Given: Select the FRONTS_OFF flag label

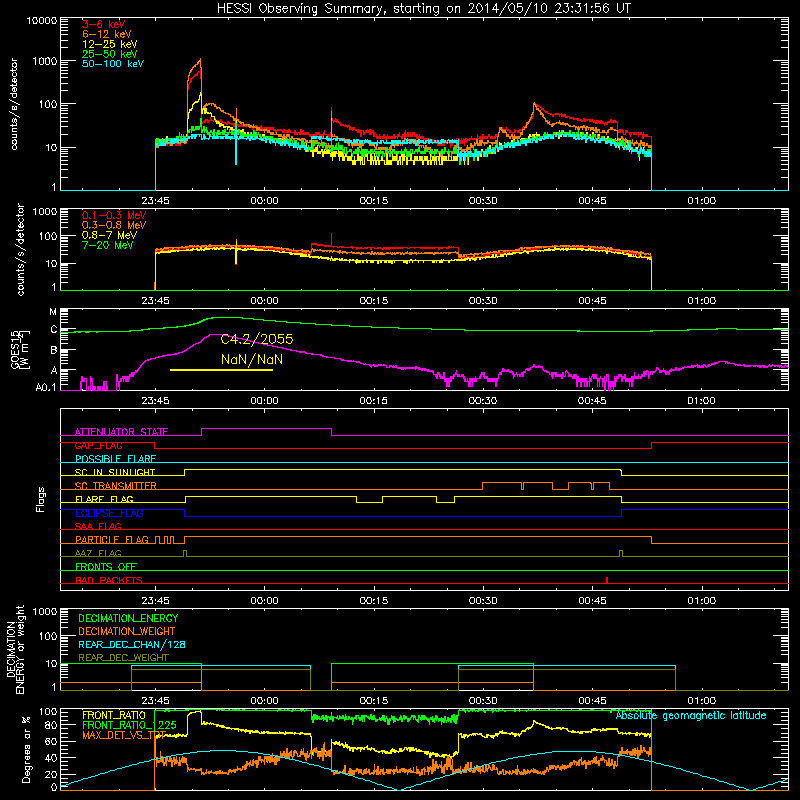Looking at the screenshot, I should click(x=106, y=567).
